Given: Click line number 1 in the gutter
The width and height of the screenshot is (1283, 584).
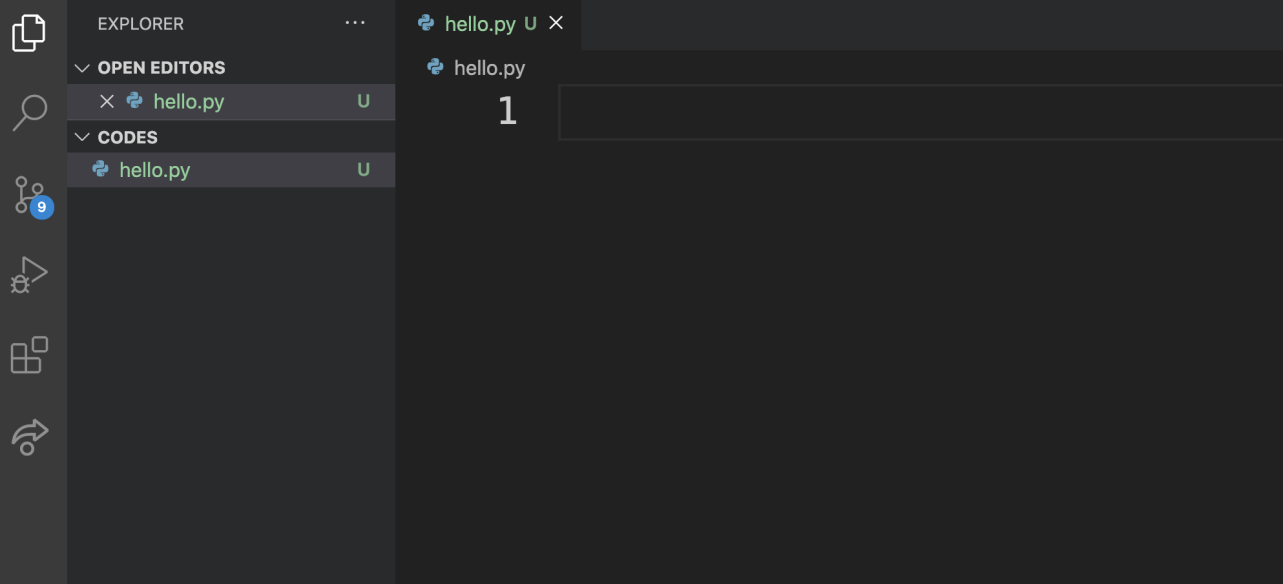Looking at the screenshot, I should [x=507, y=111].
